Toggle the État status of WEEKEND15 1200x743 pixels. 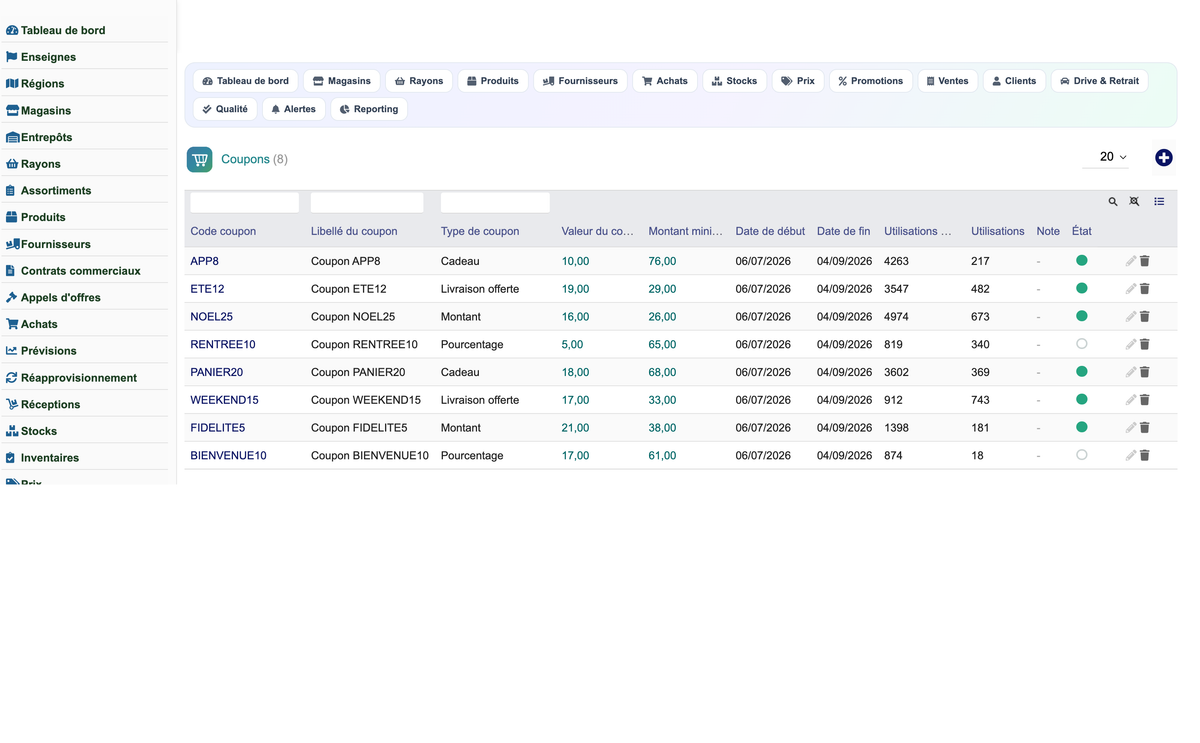coord(1082,399)
